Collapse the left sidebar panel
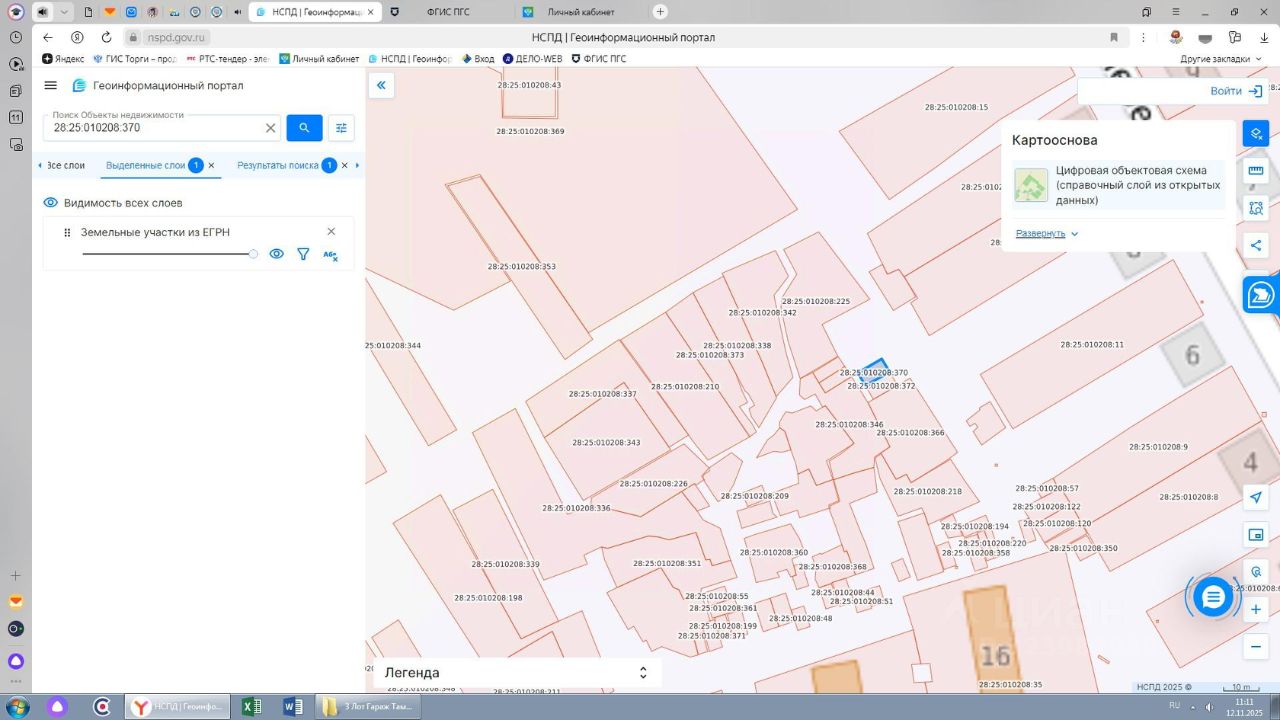The image size is (1280, 720). point(381,86)
